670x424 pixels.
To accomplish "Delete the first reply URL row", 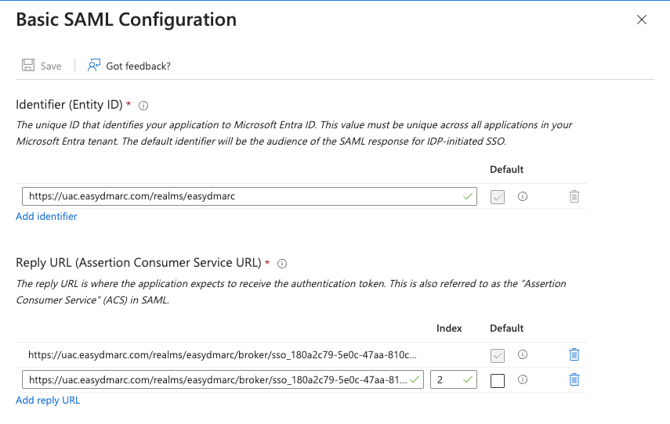I will 574,354.
